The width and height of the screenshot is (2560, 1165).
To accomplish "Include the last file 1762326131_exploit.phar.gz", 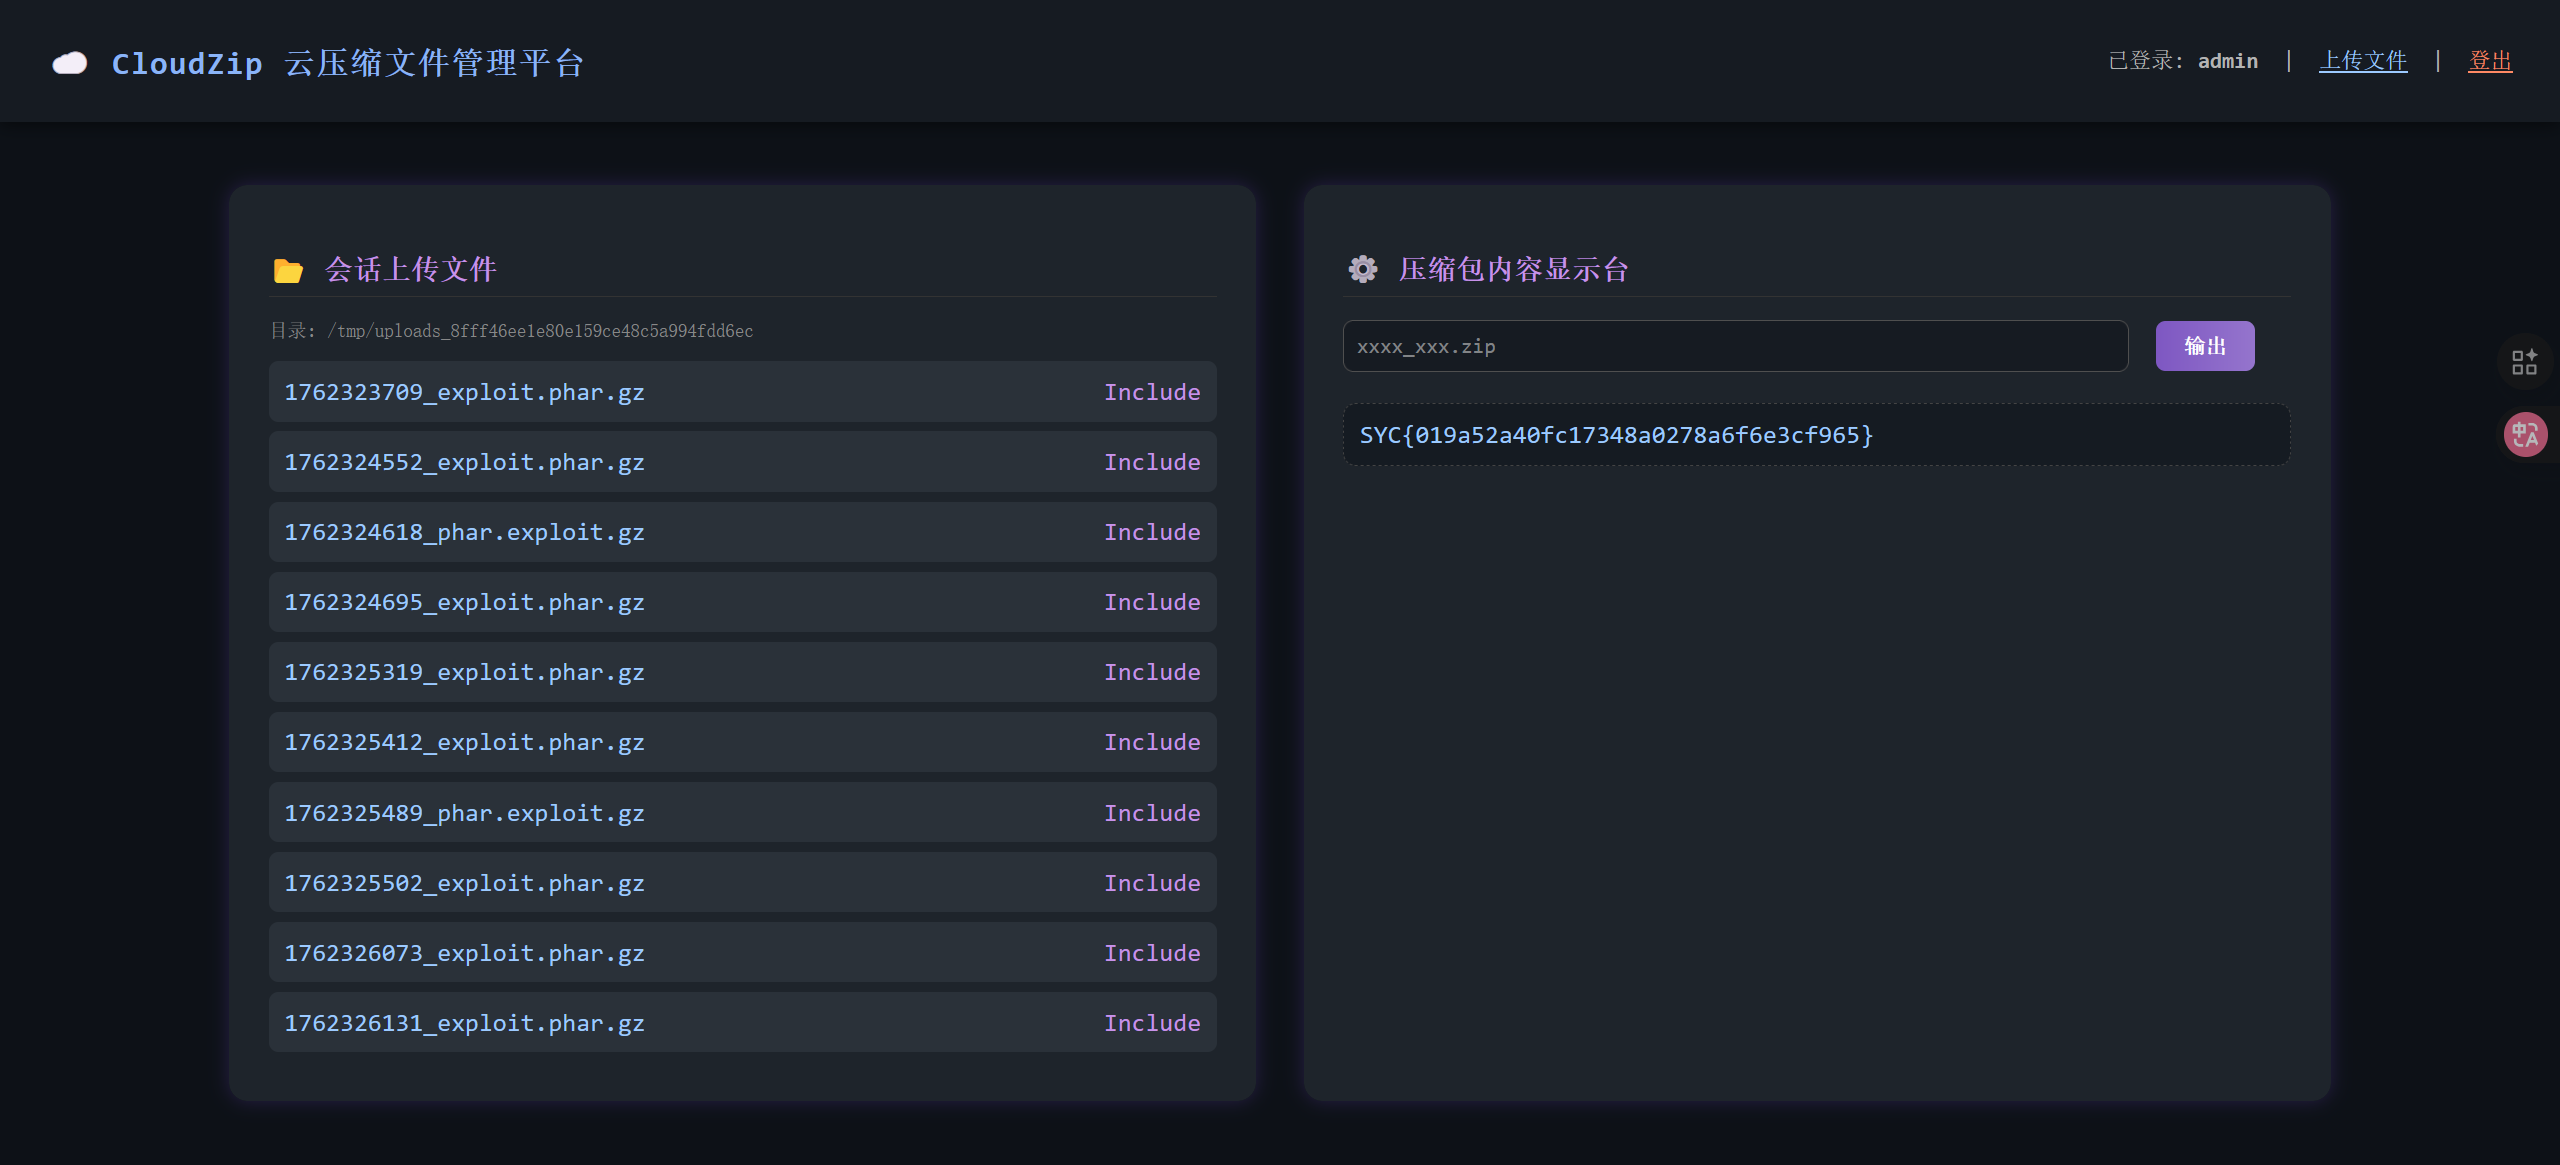I will (1151, 1023).
